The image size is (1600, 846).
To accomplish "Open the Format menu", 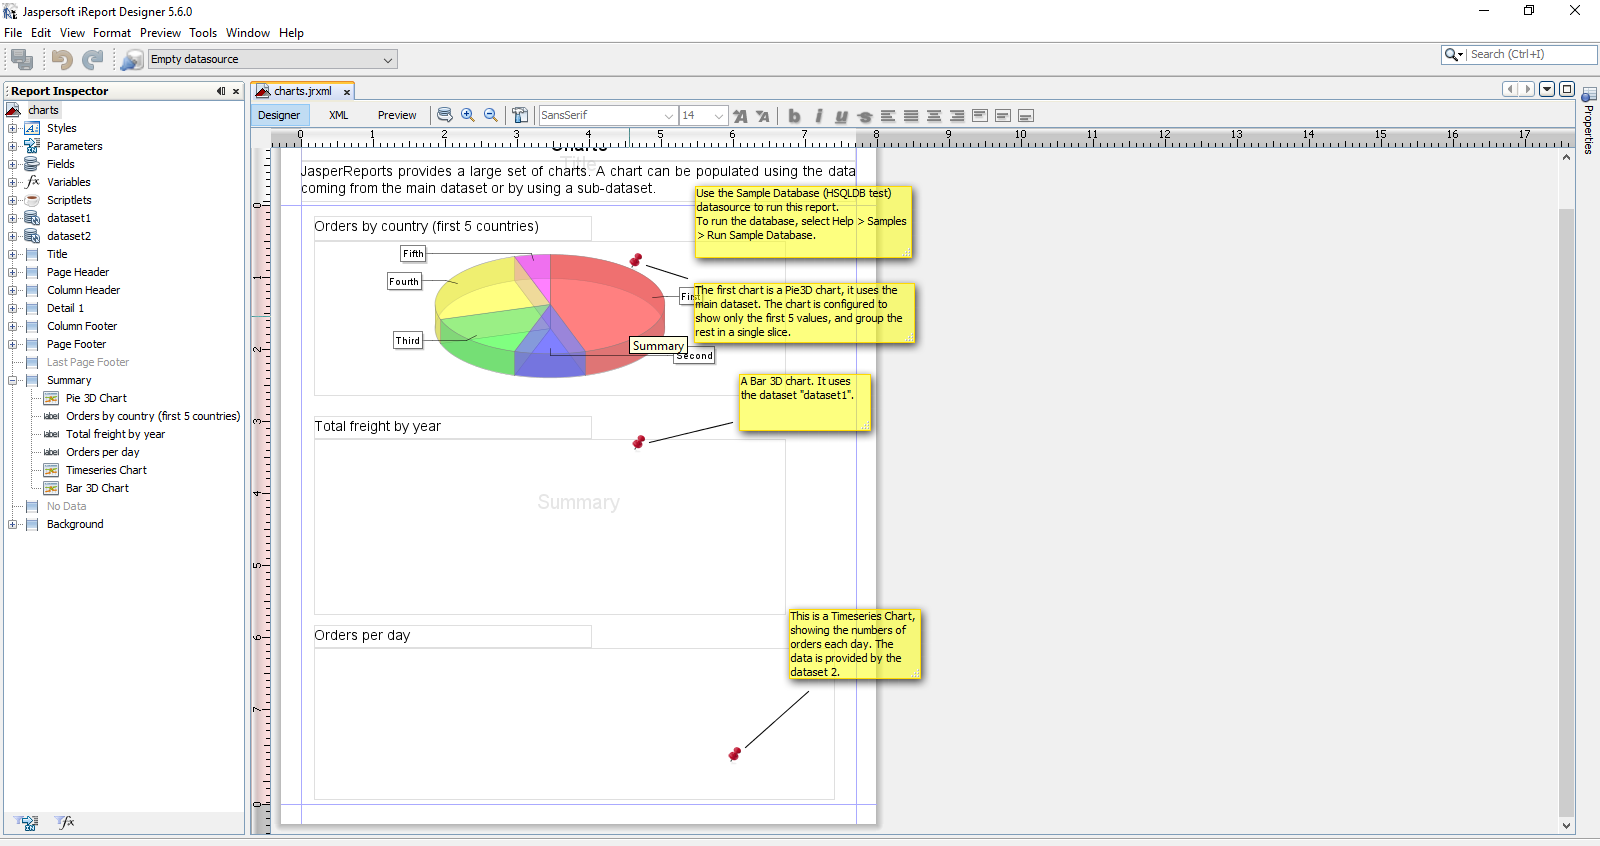I will click(112, 33).
